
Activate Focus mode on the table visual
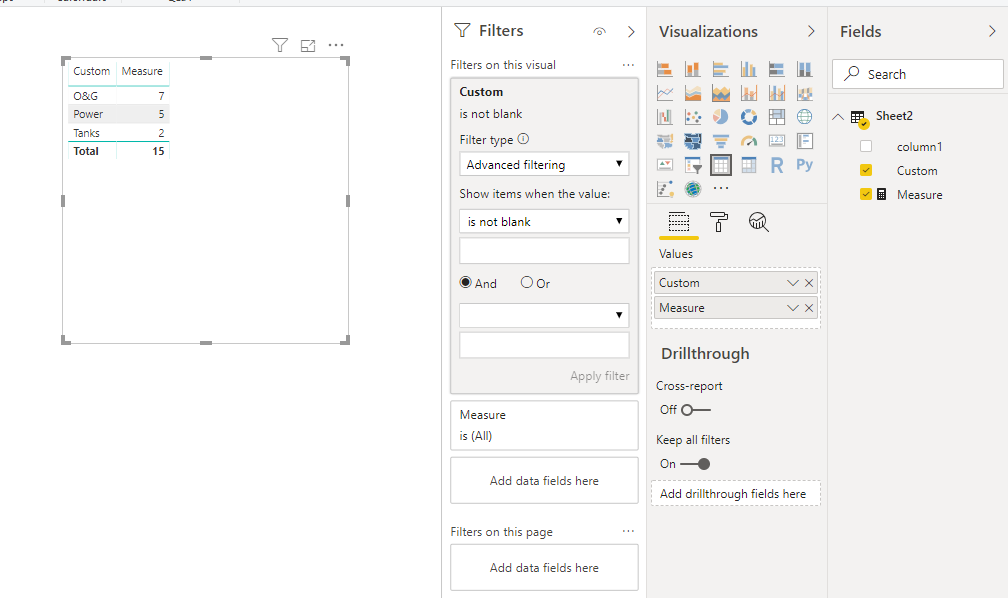[308, 46]
